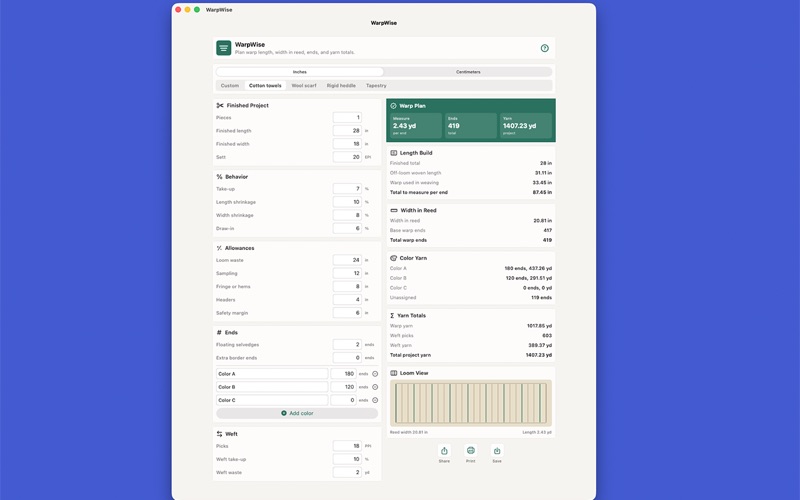Screen dimensions: 800x500
Task: Click the Color Yarn section icon
Action: pyautogui.click(x=393, y=258)
